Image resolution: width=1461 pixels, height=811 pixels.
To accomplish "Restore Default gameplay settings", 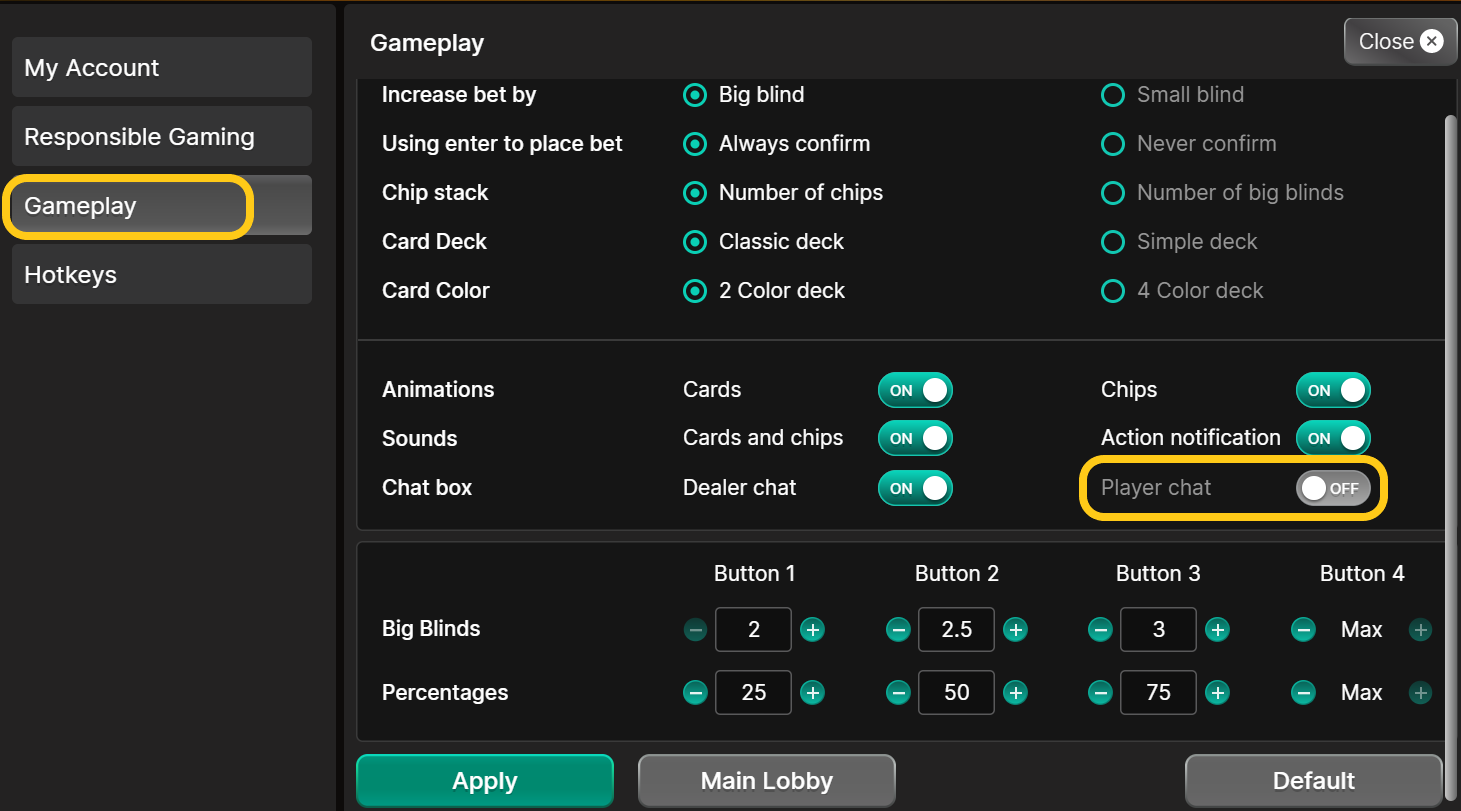I will 1313,780.
